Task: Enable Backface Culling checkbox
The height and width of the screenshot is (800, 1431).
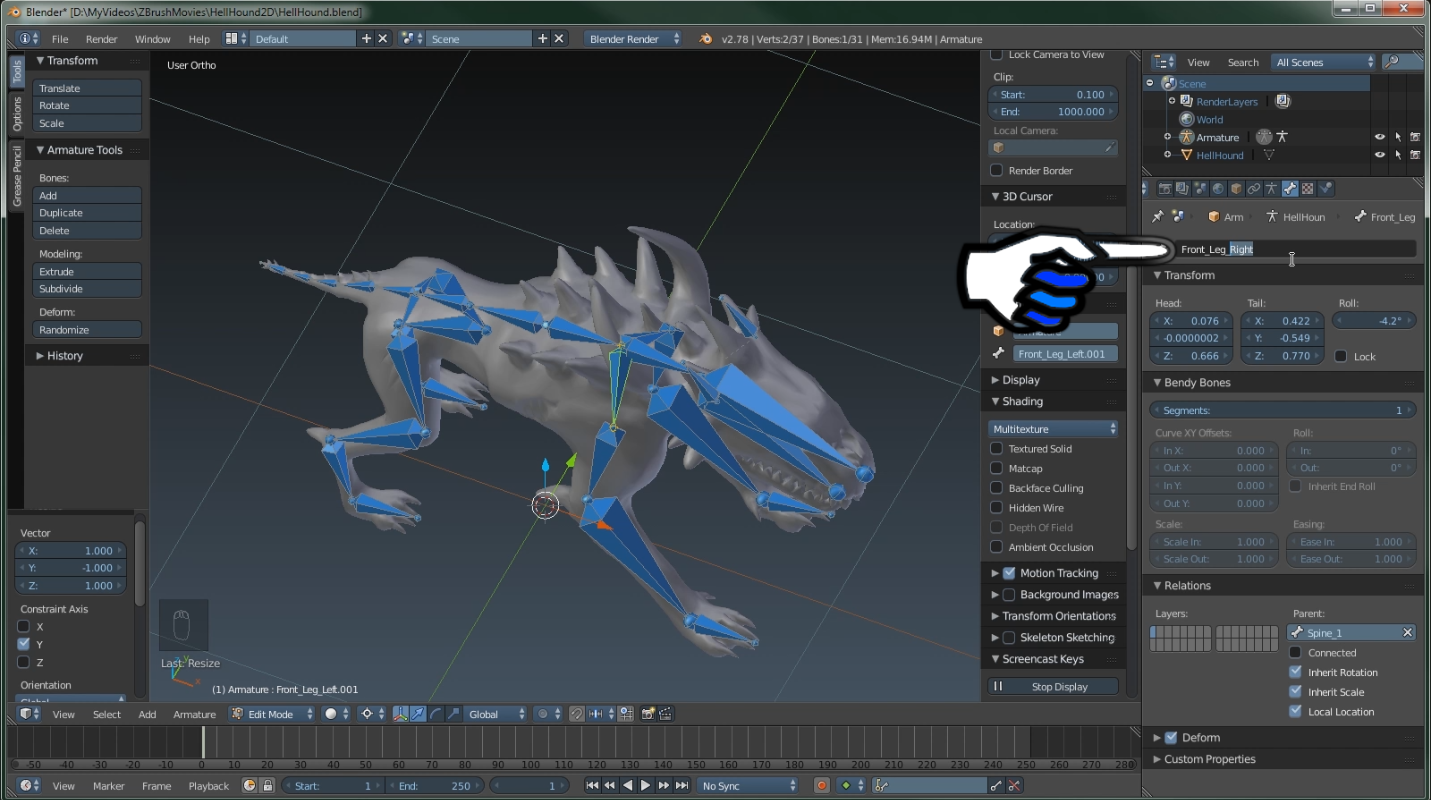Action: point(996,488)
